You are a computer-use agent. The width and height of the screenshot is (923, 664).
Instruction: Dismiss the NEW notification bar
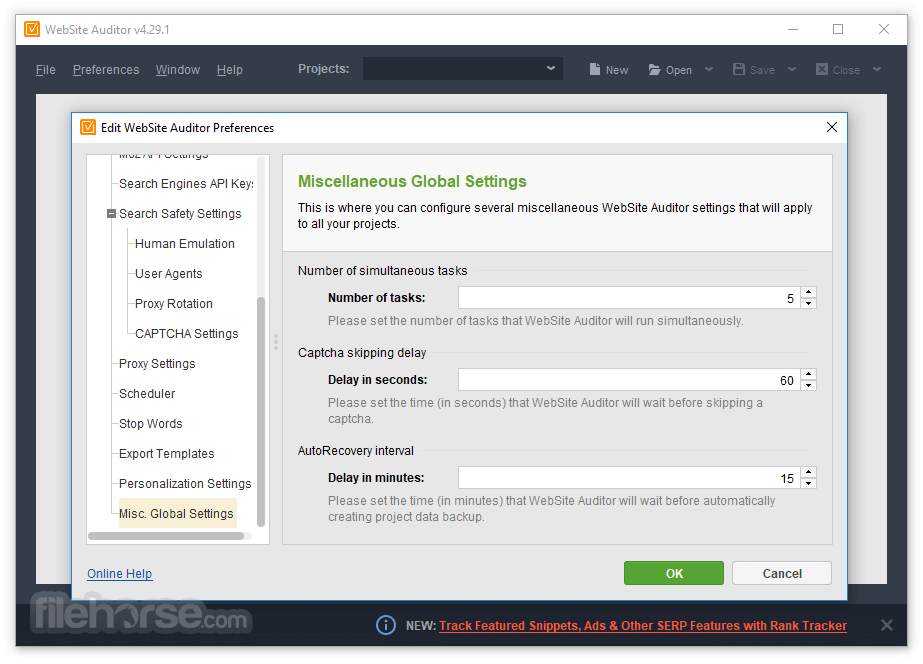coord(887,625)
